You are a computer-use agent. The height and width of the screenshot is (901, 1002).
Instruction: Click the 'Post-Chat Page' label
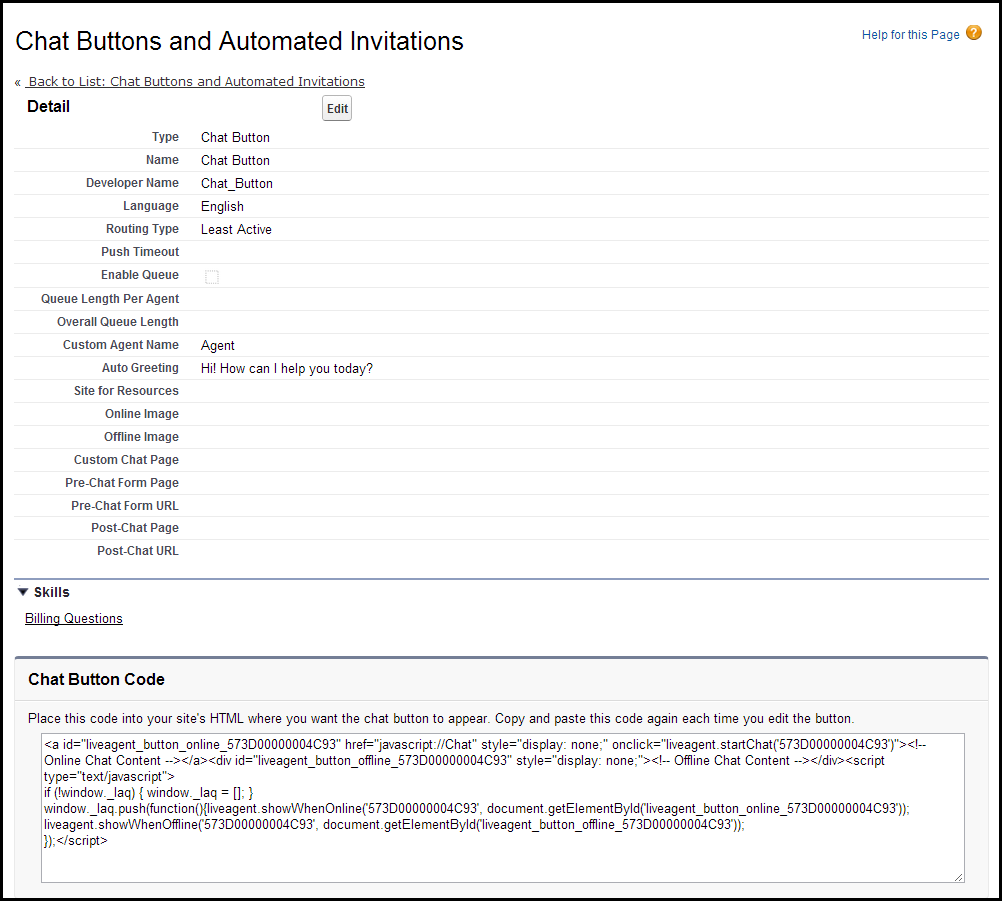(135, 528)
